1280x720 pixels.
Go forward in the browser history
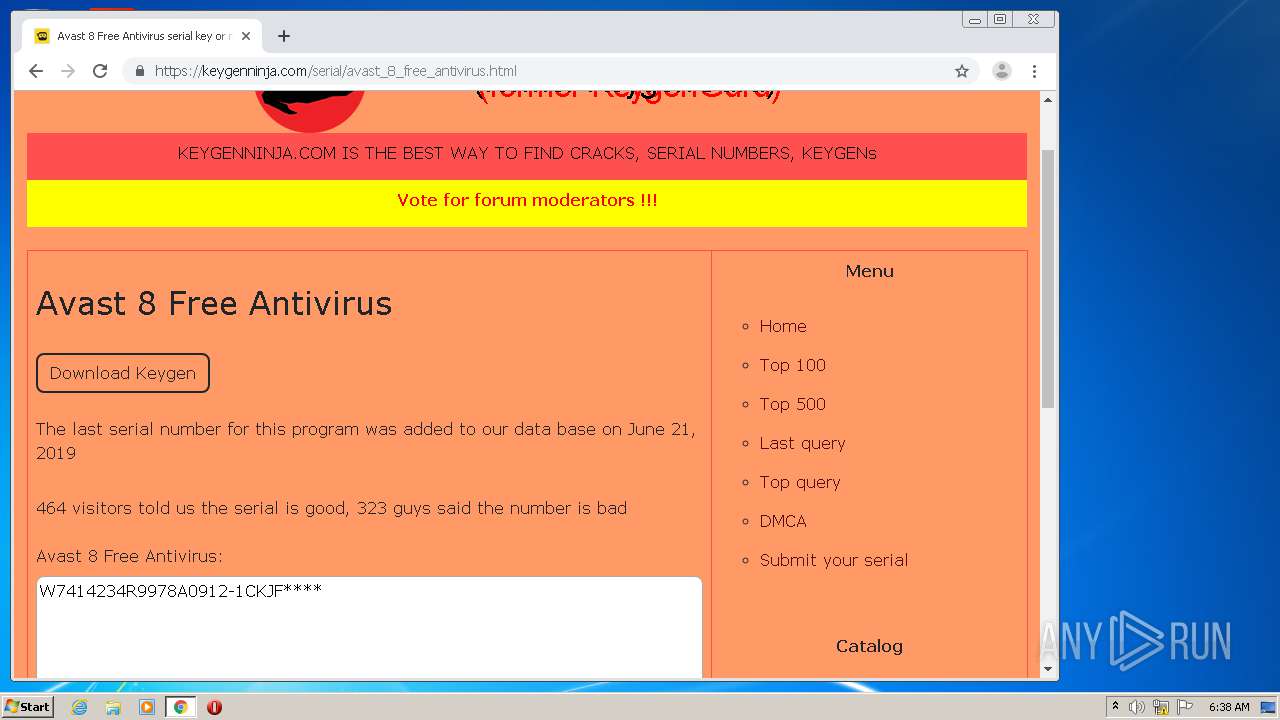[68, 71]
